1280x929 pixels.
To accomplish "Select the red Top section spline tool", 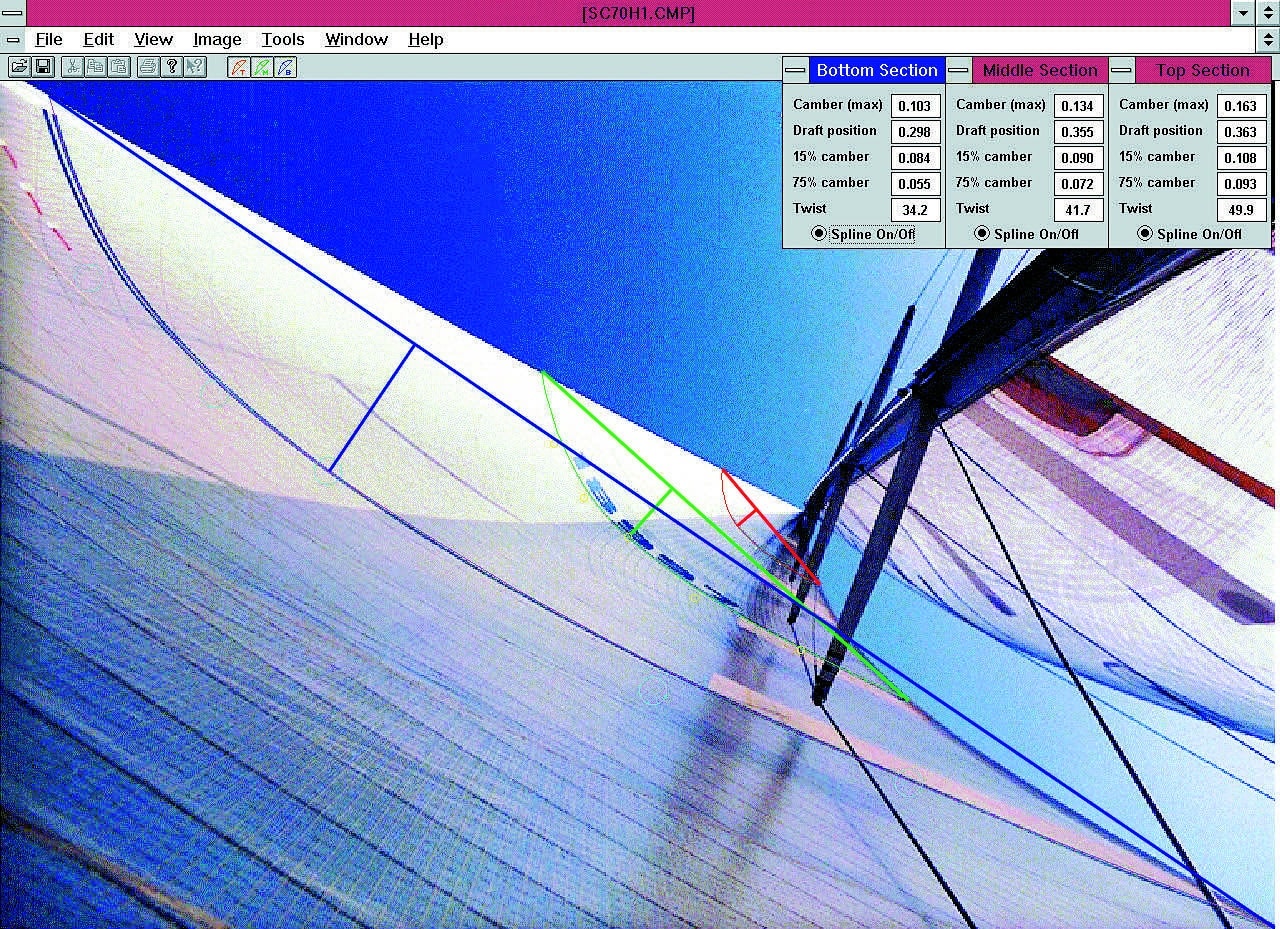I will tap(237, 66).
